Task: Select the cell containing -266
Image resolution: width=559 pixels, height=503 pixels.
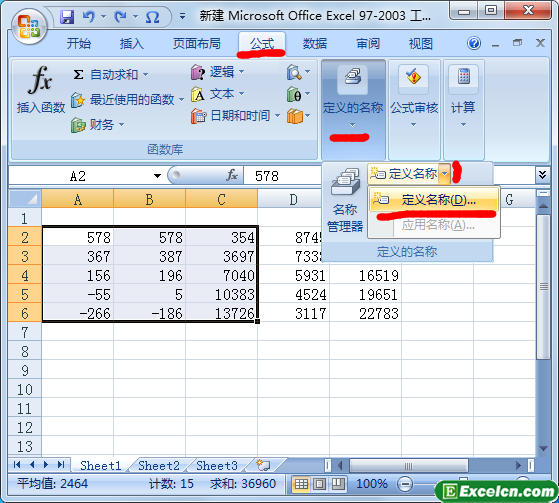Action: [x=78, y=313]
